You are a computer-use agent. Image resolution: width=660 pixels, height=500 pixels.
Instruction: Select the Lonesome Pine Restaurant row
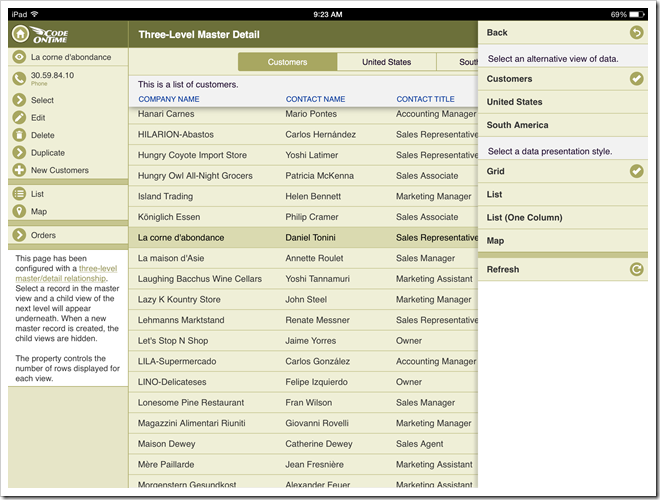303,402
